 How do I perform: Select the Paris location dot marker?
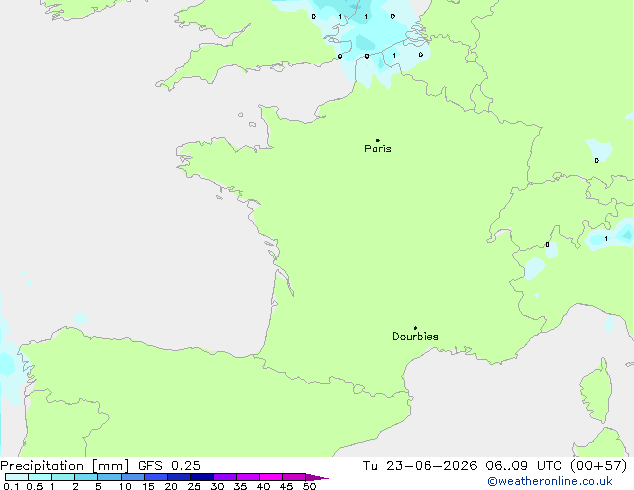tap(378, 140)
